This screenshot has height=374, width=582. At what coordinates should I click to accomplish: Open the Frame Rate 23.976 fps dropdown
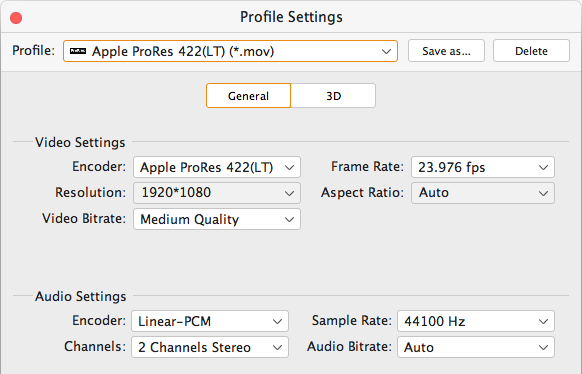(x=483, y=167)
